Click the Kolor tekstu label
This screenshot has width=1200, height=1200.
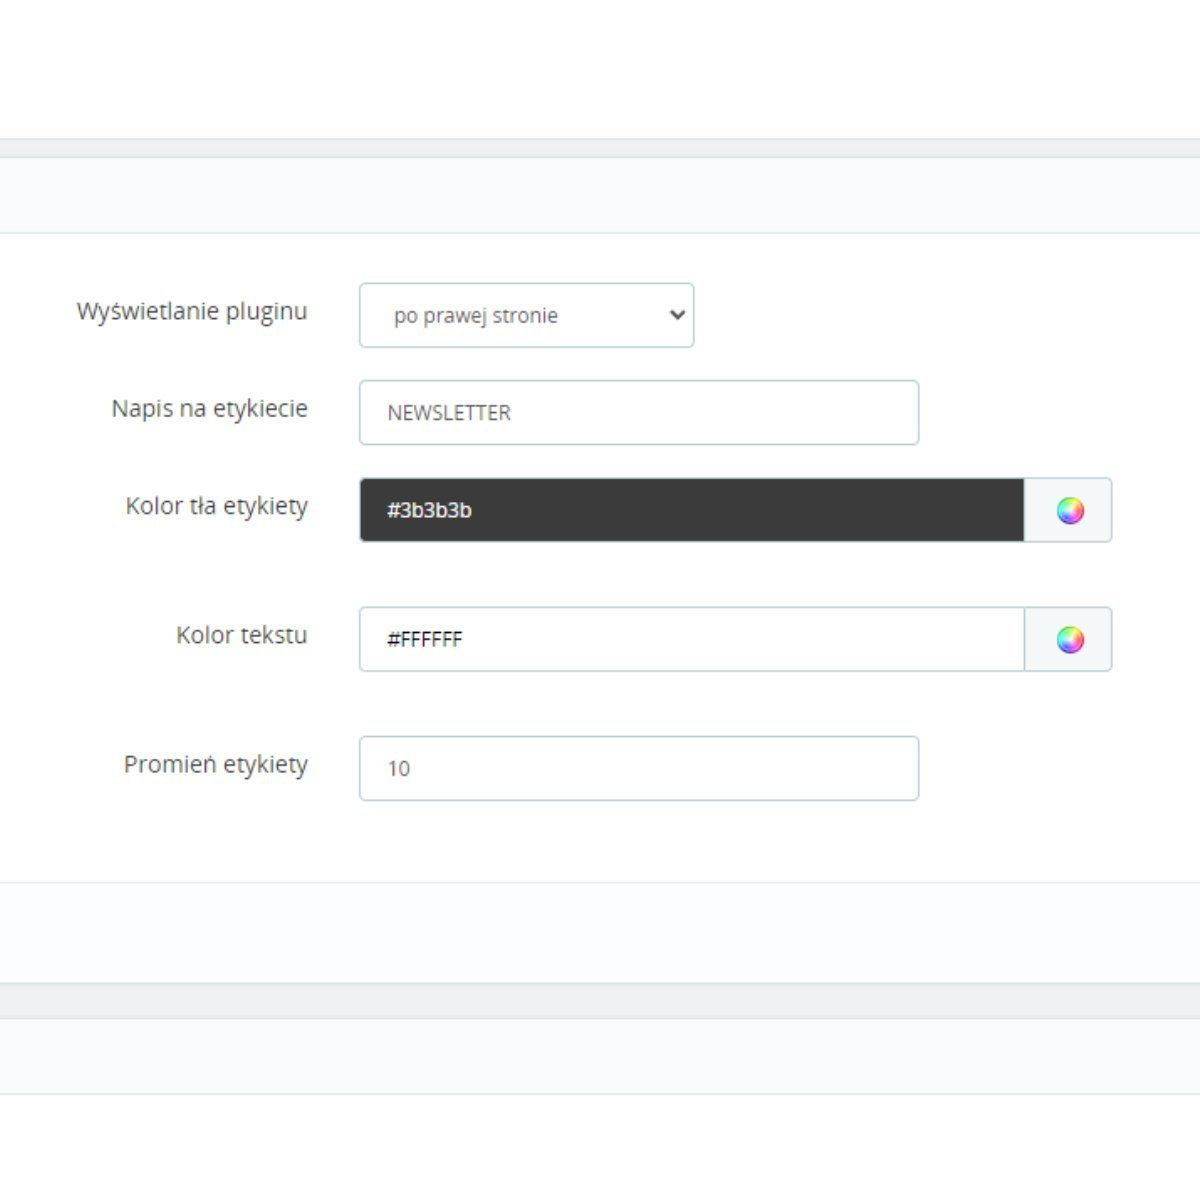tap(242, 635)
